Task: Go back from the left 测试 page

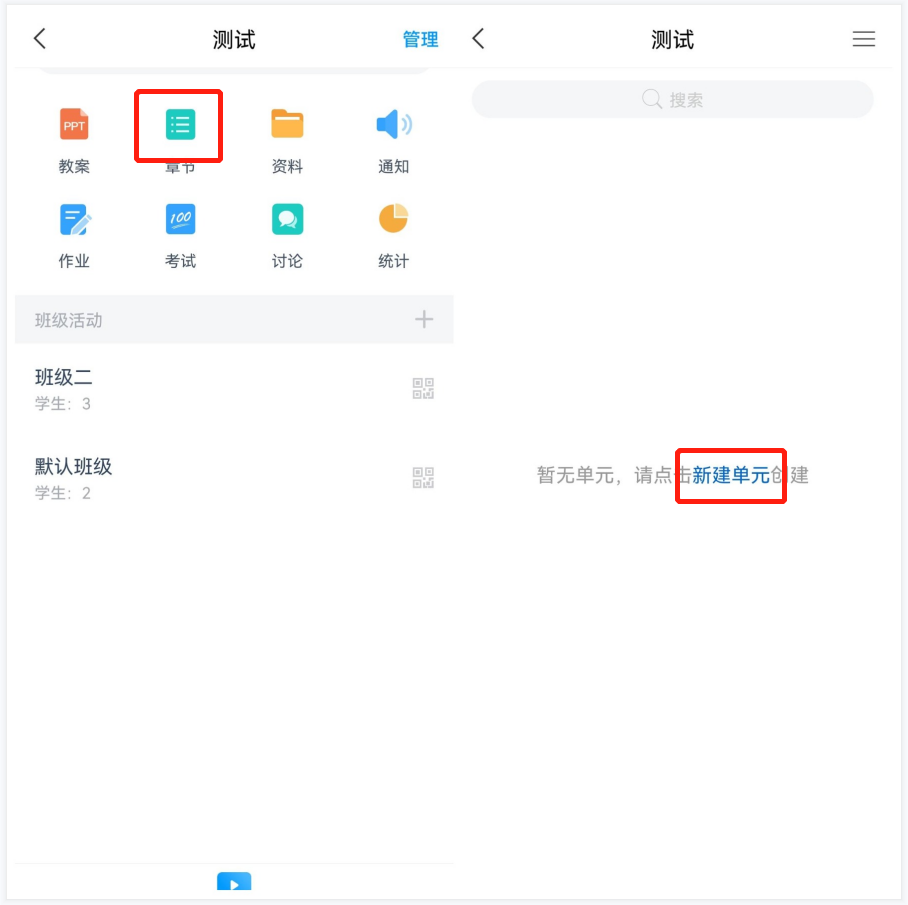Action: 39,39
